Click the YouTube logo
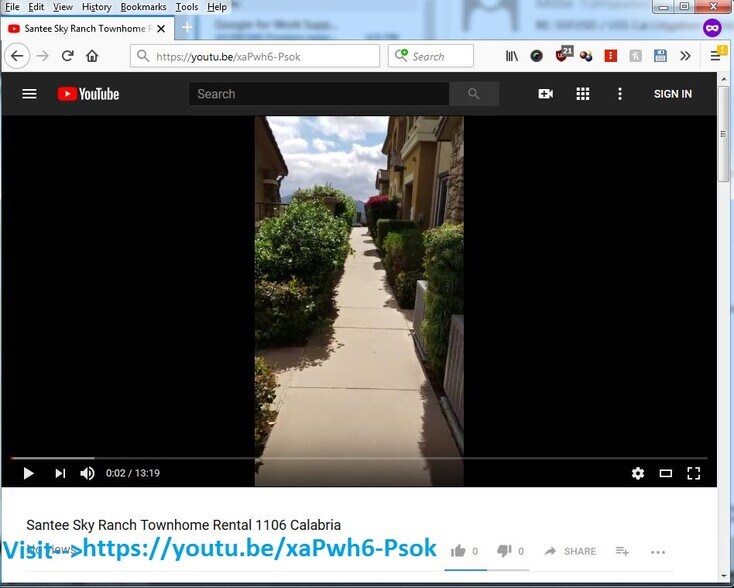This screenshot has height=588, width=734. coord(88,94)
